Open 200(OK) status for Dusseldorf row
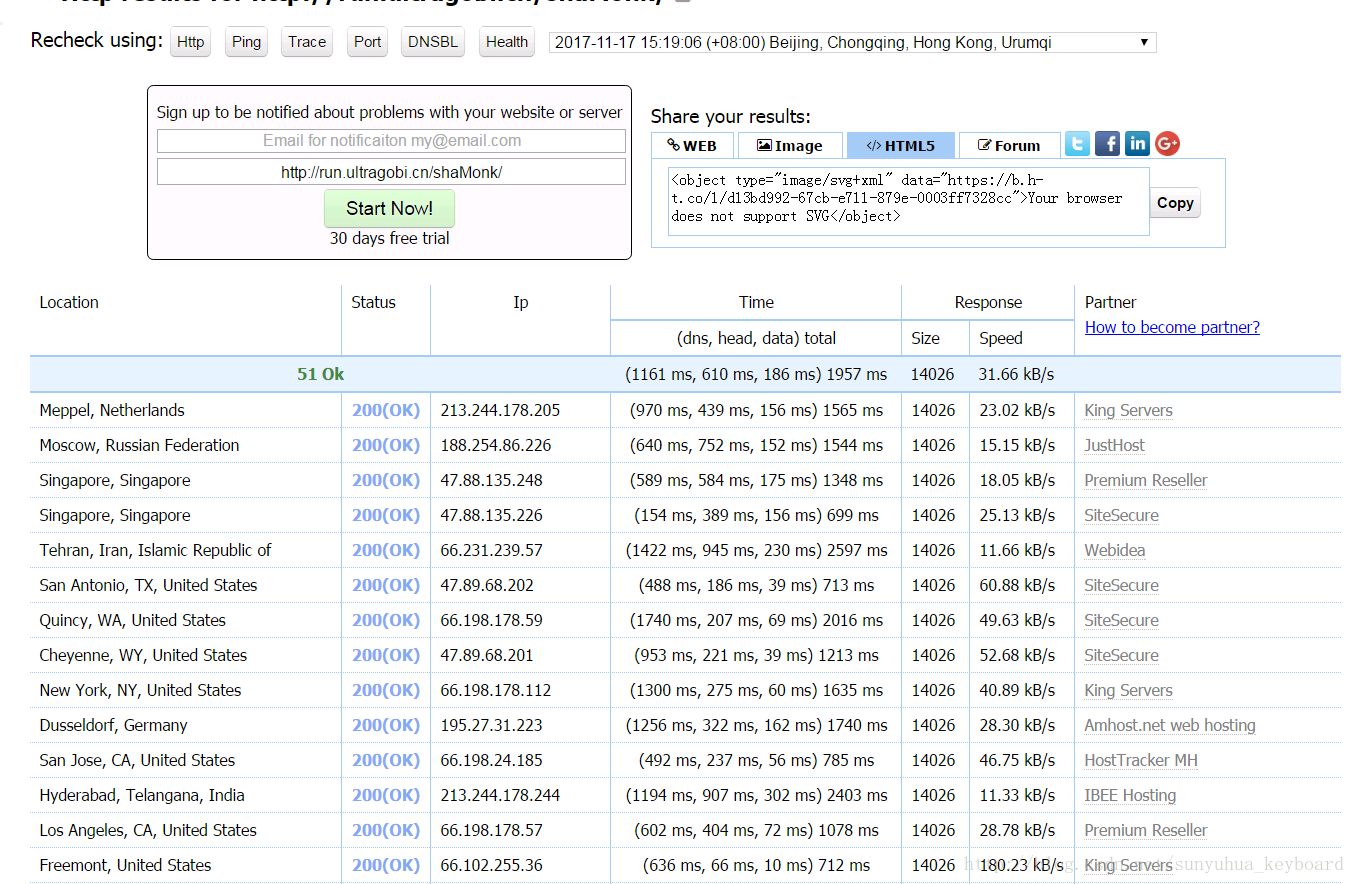 [x=386, y=725]
